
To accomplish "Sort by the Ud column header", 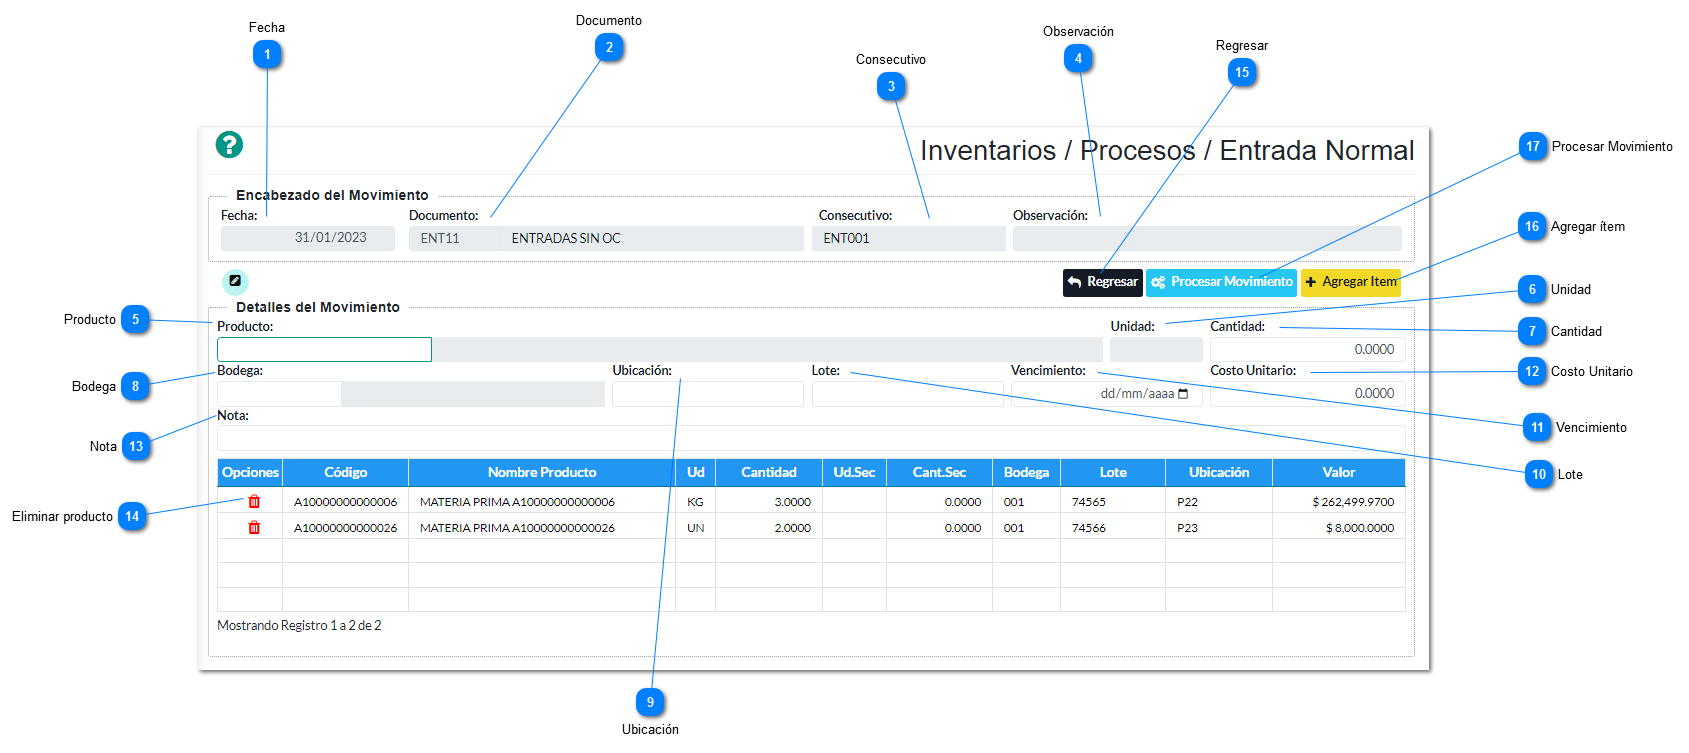I will click(696, 473).
